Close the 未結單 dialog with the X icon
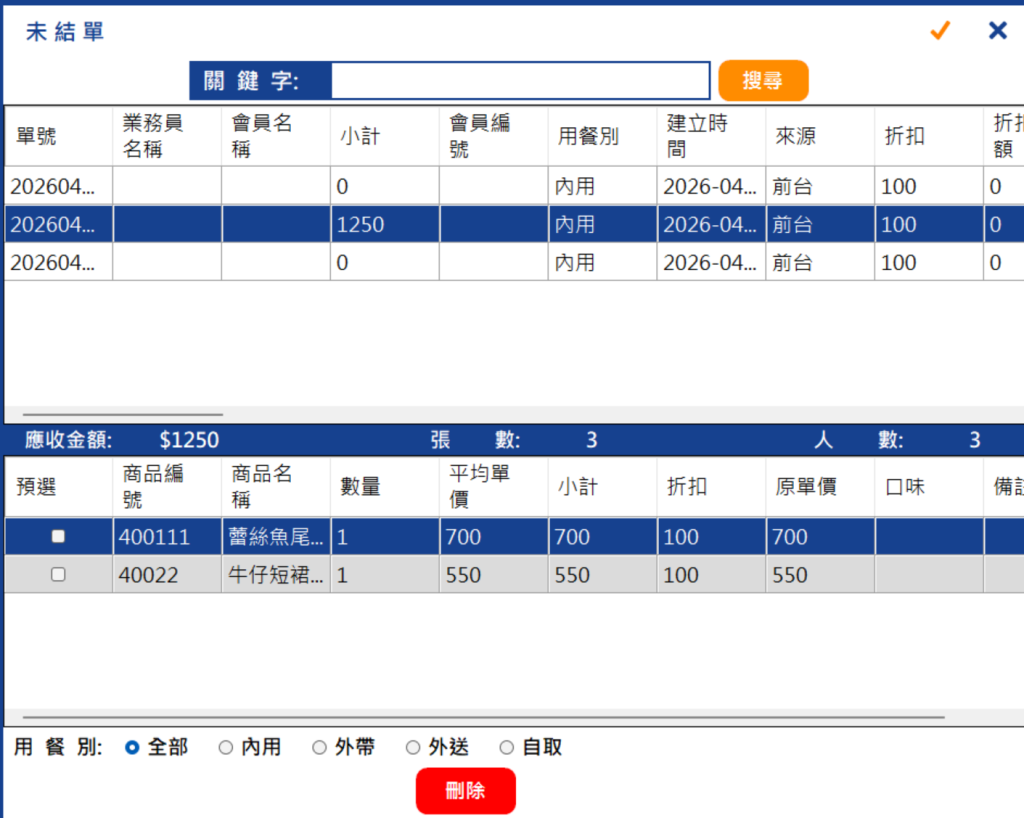Screen dimensions: 1024x818 (997, 30)
